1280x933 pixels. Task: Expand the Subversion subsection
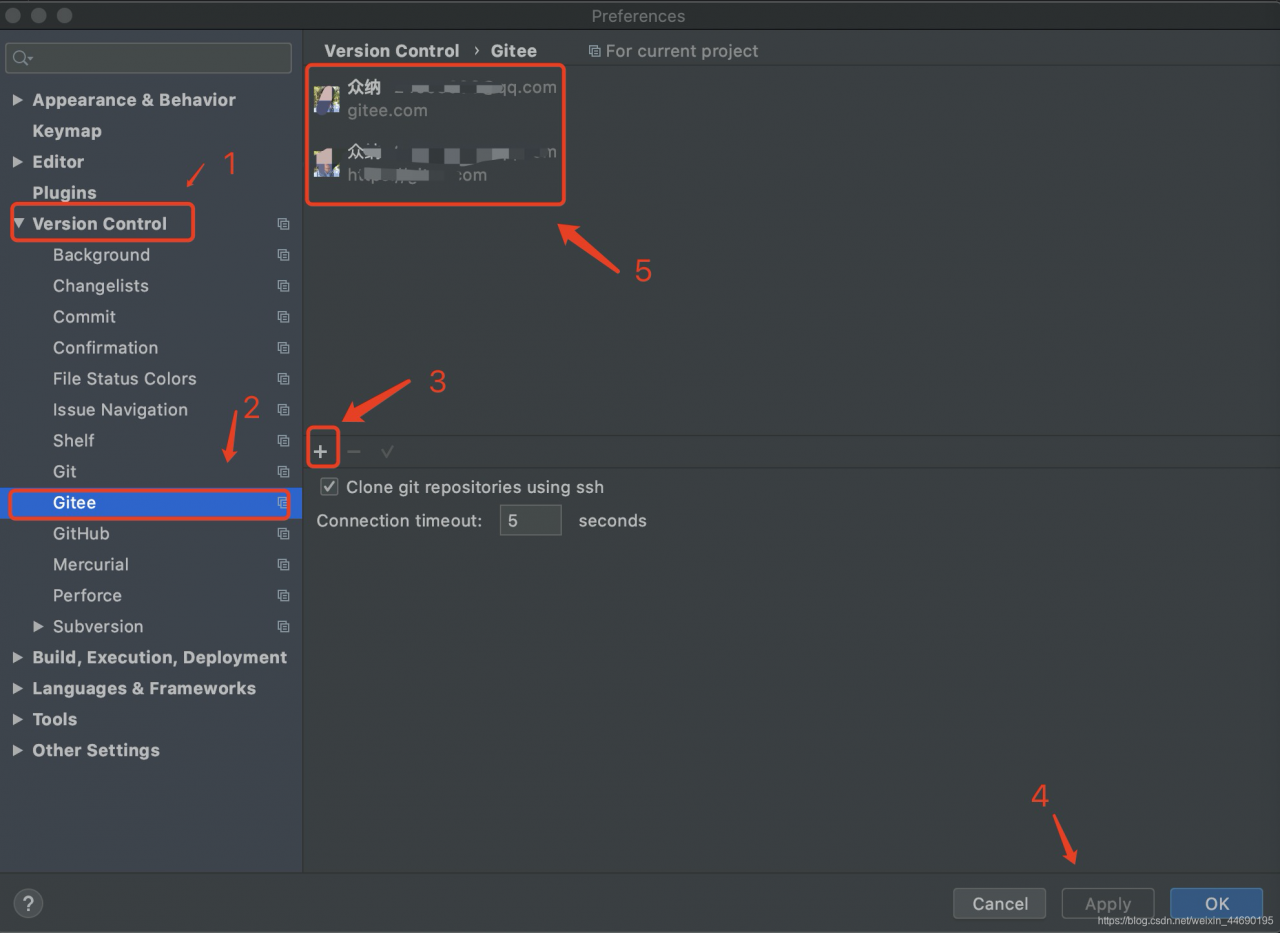38,627
